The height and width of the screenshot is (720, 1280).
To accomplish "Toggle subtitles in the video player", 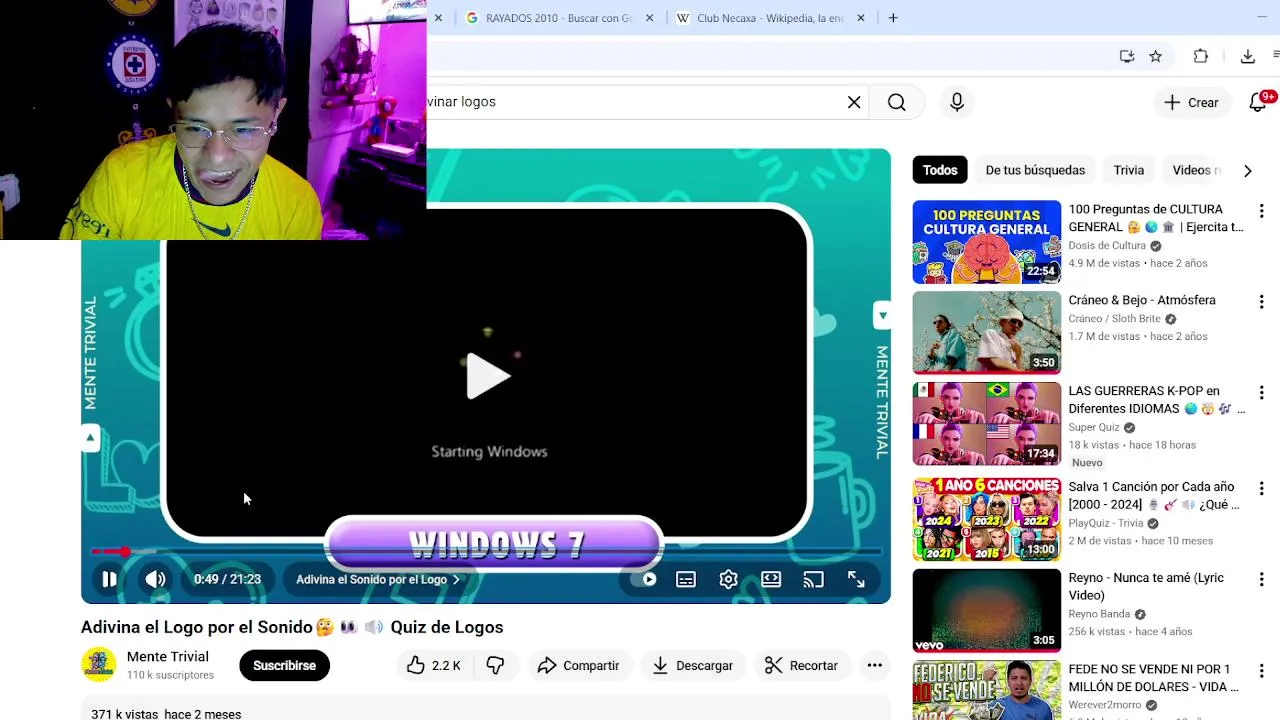I will tap(686, 579).
